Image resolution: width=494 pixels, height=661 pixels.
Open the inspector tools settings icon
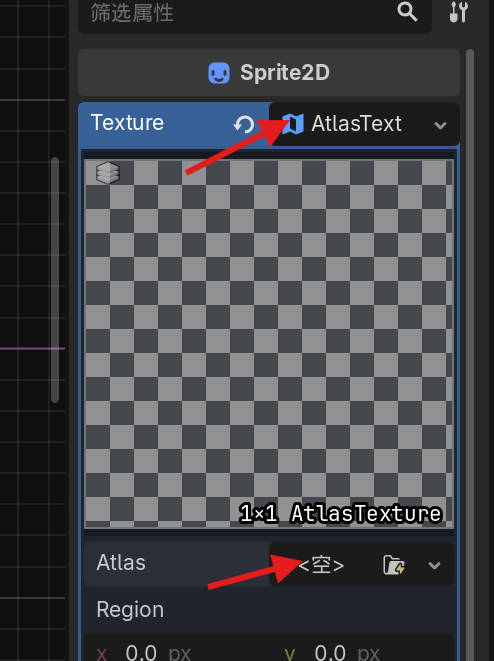pos(459,12)
